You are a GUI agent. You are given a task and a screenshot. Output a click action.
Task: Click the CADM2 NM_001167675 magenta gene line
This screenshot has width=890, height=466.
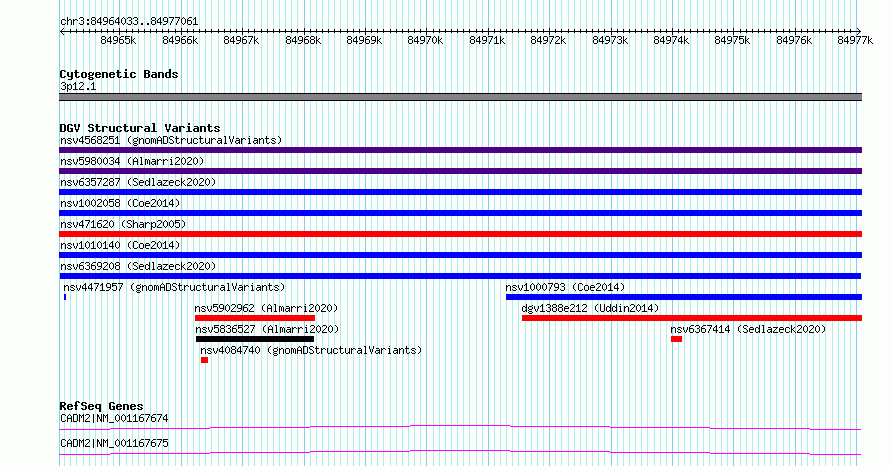coord(460,452)
